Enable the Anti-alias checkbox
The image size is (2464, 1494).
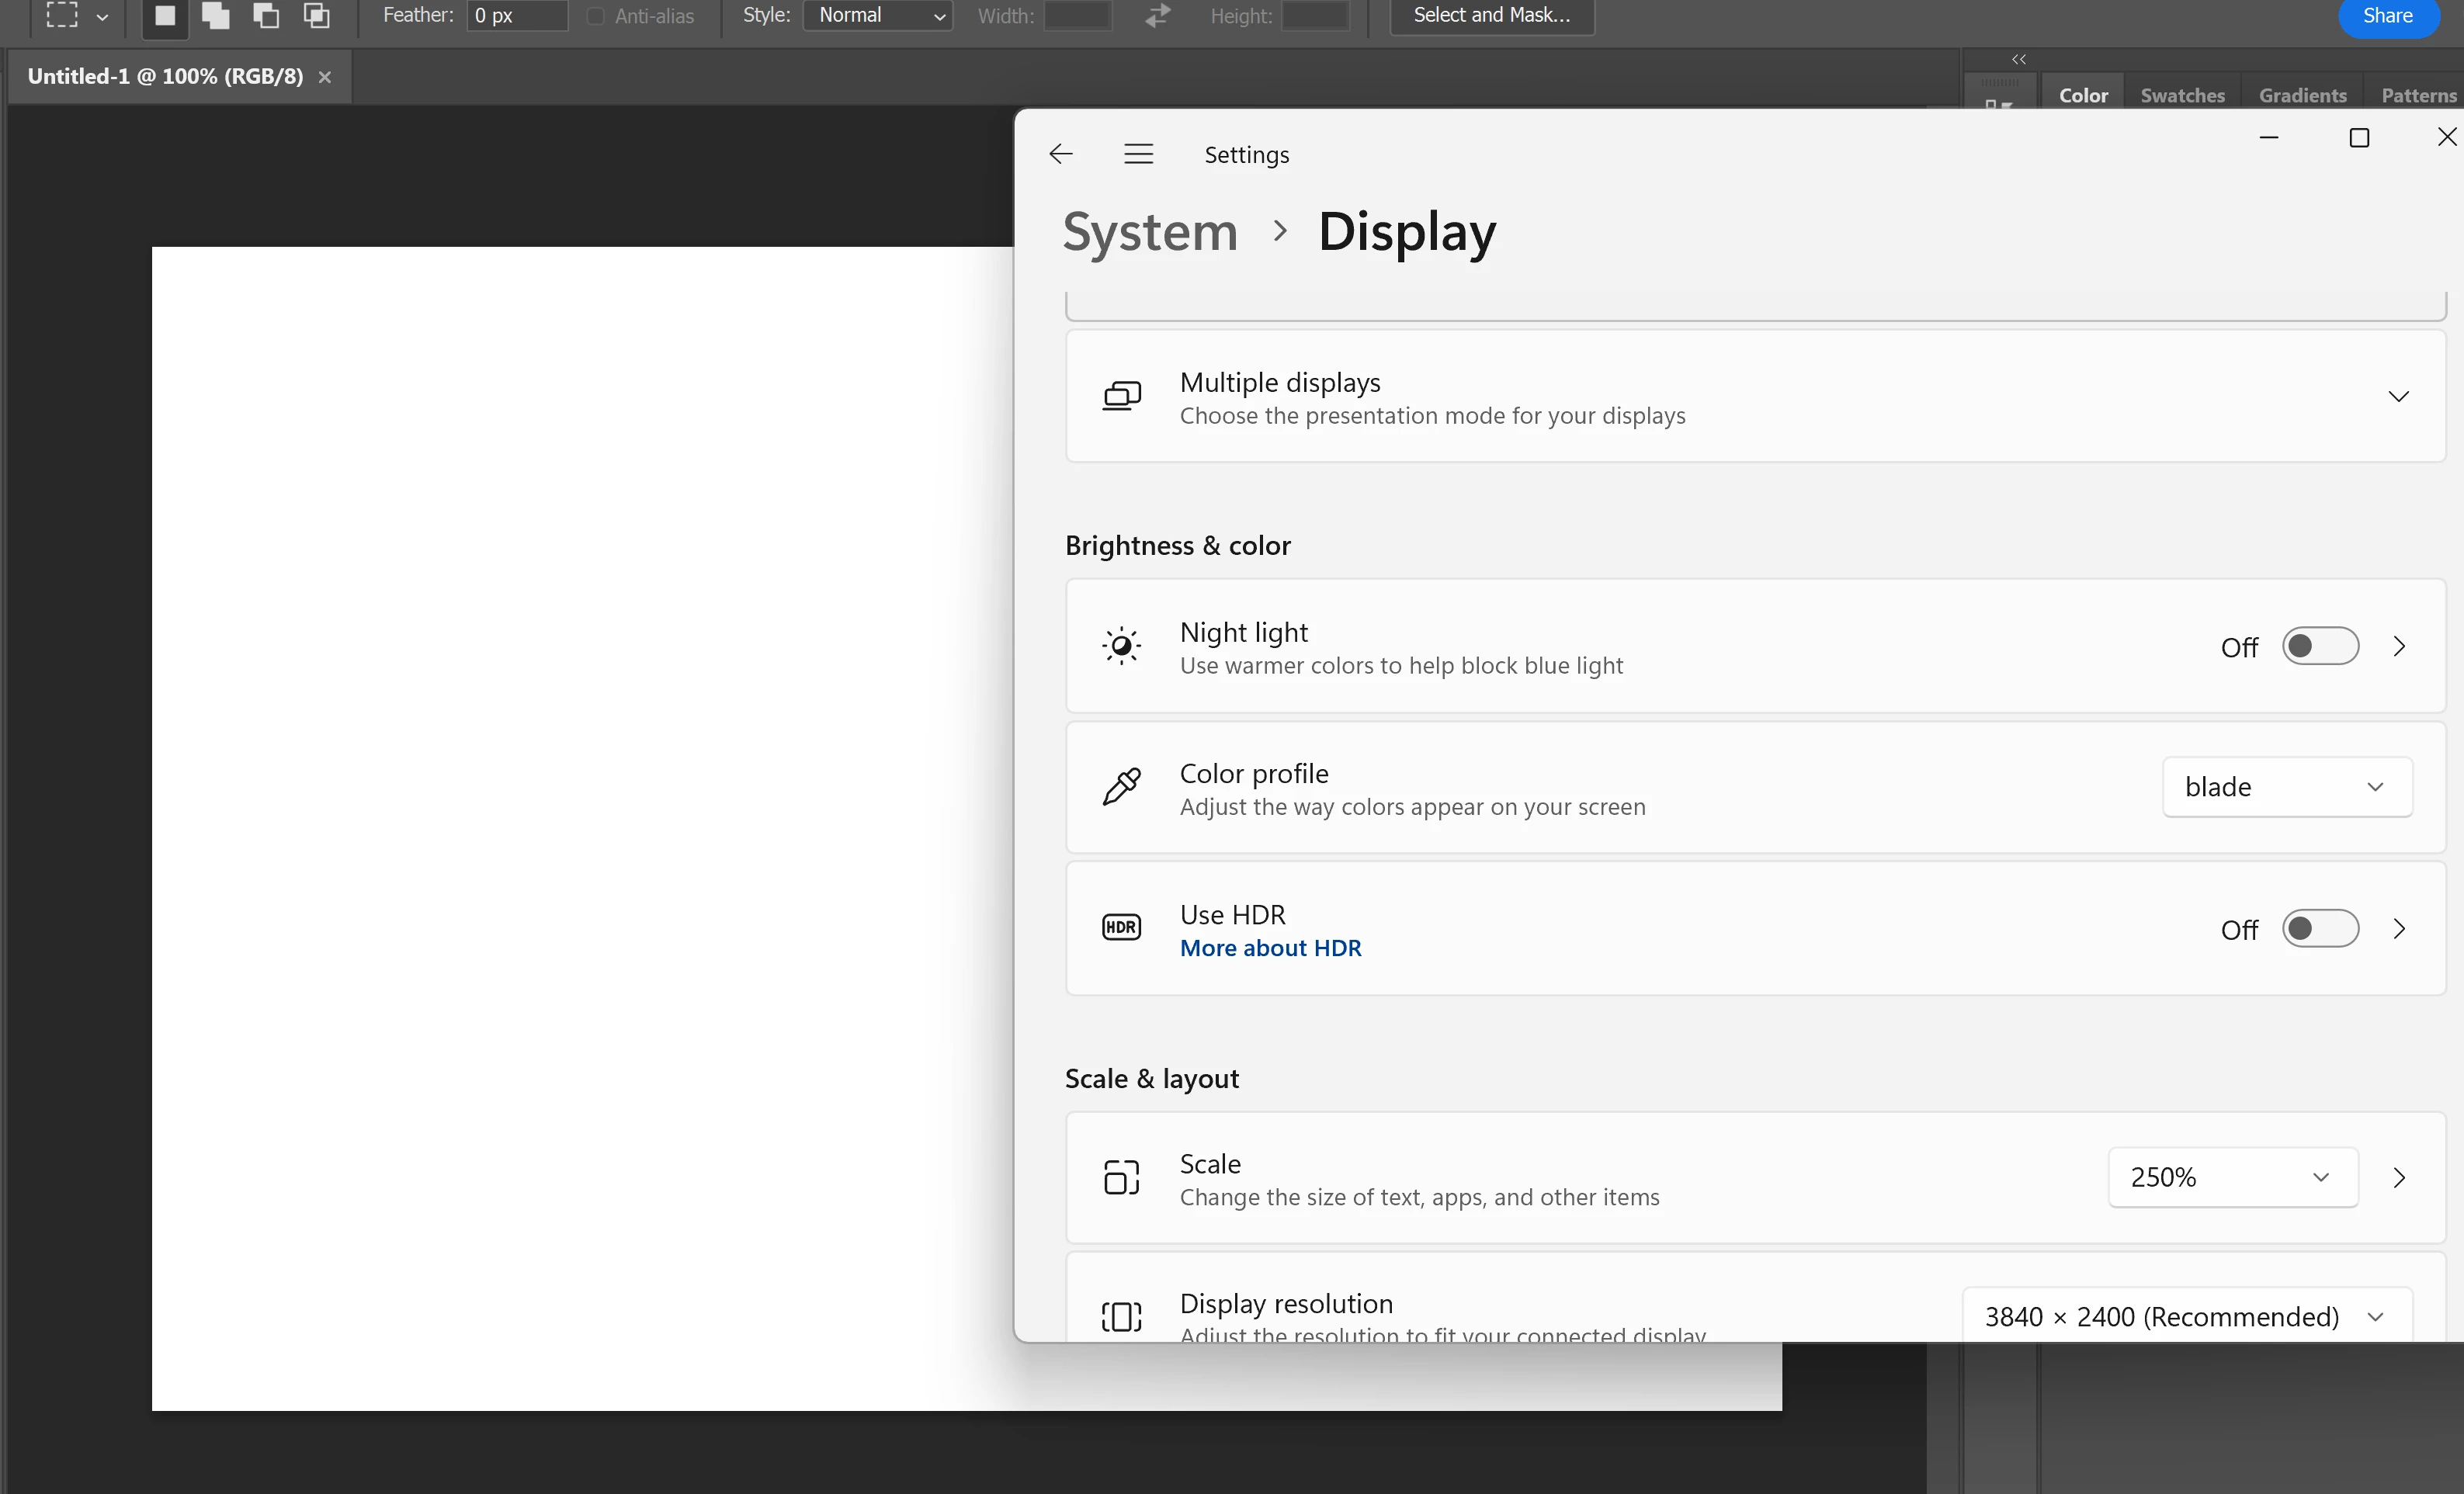coord(596,16)
